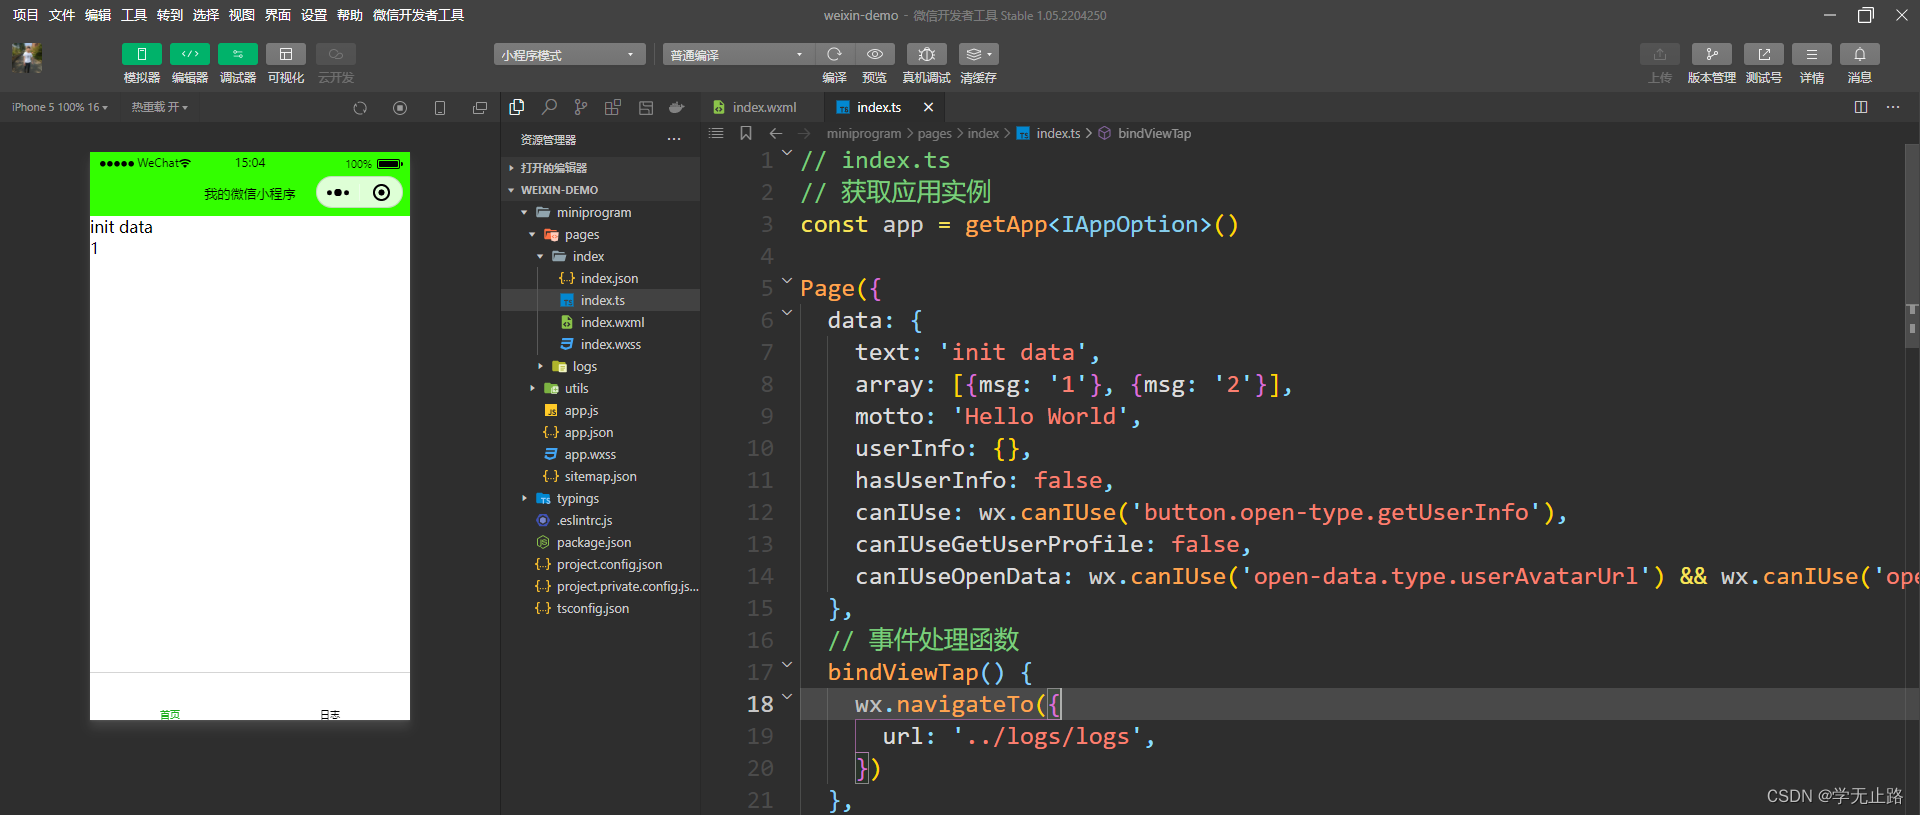Open the 文件 menu
This screenshot has height=815, width=1920.
tap(62, 15)
